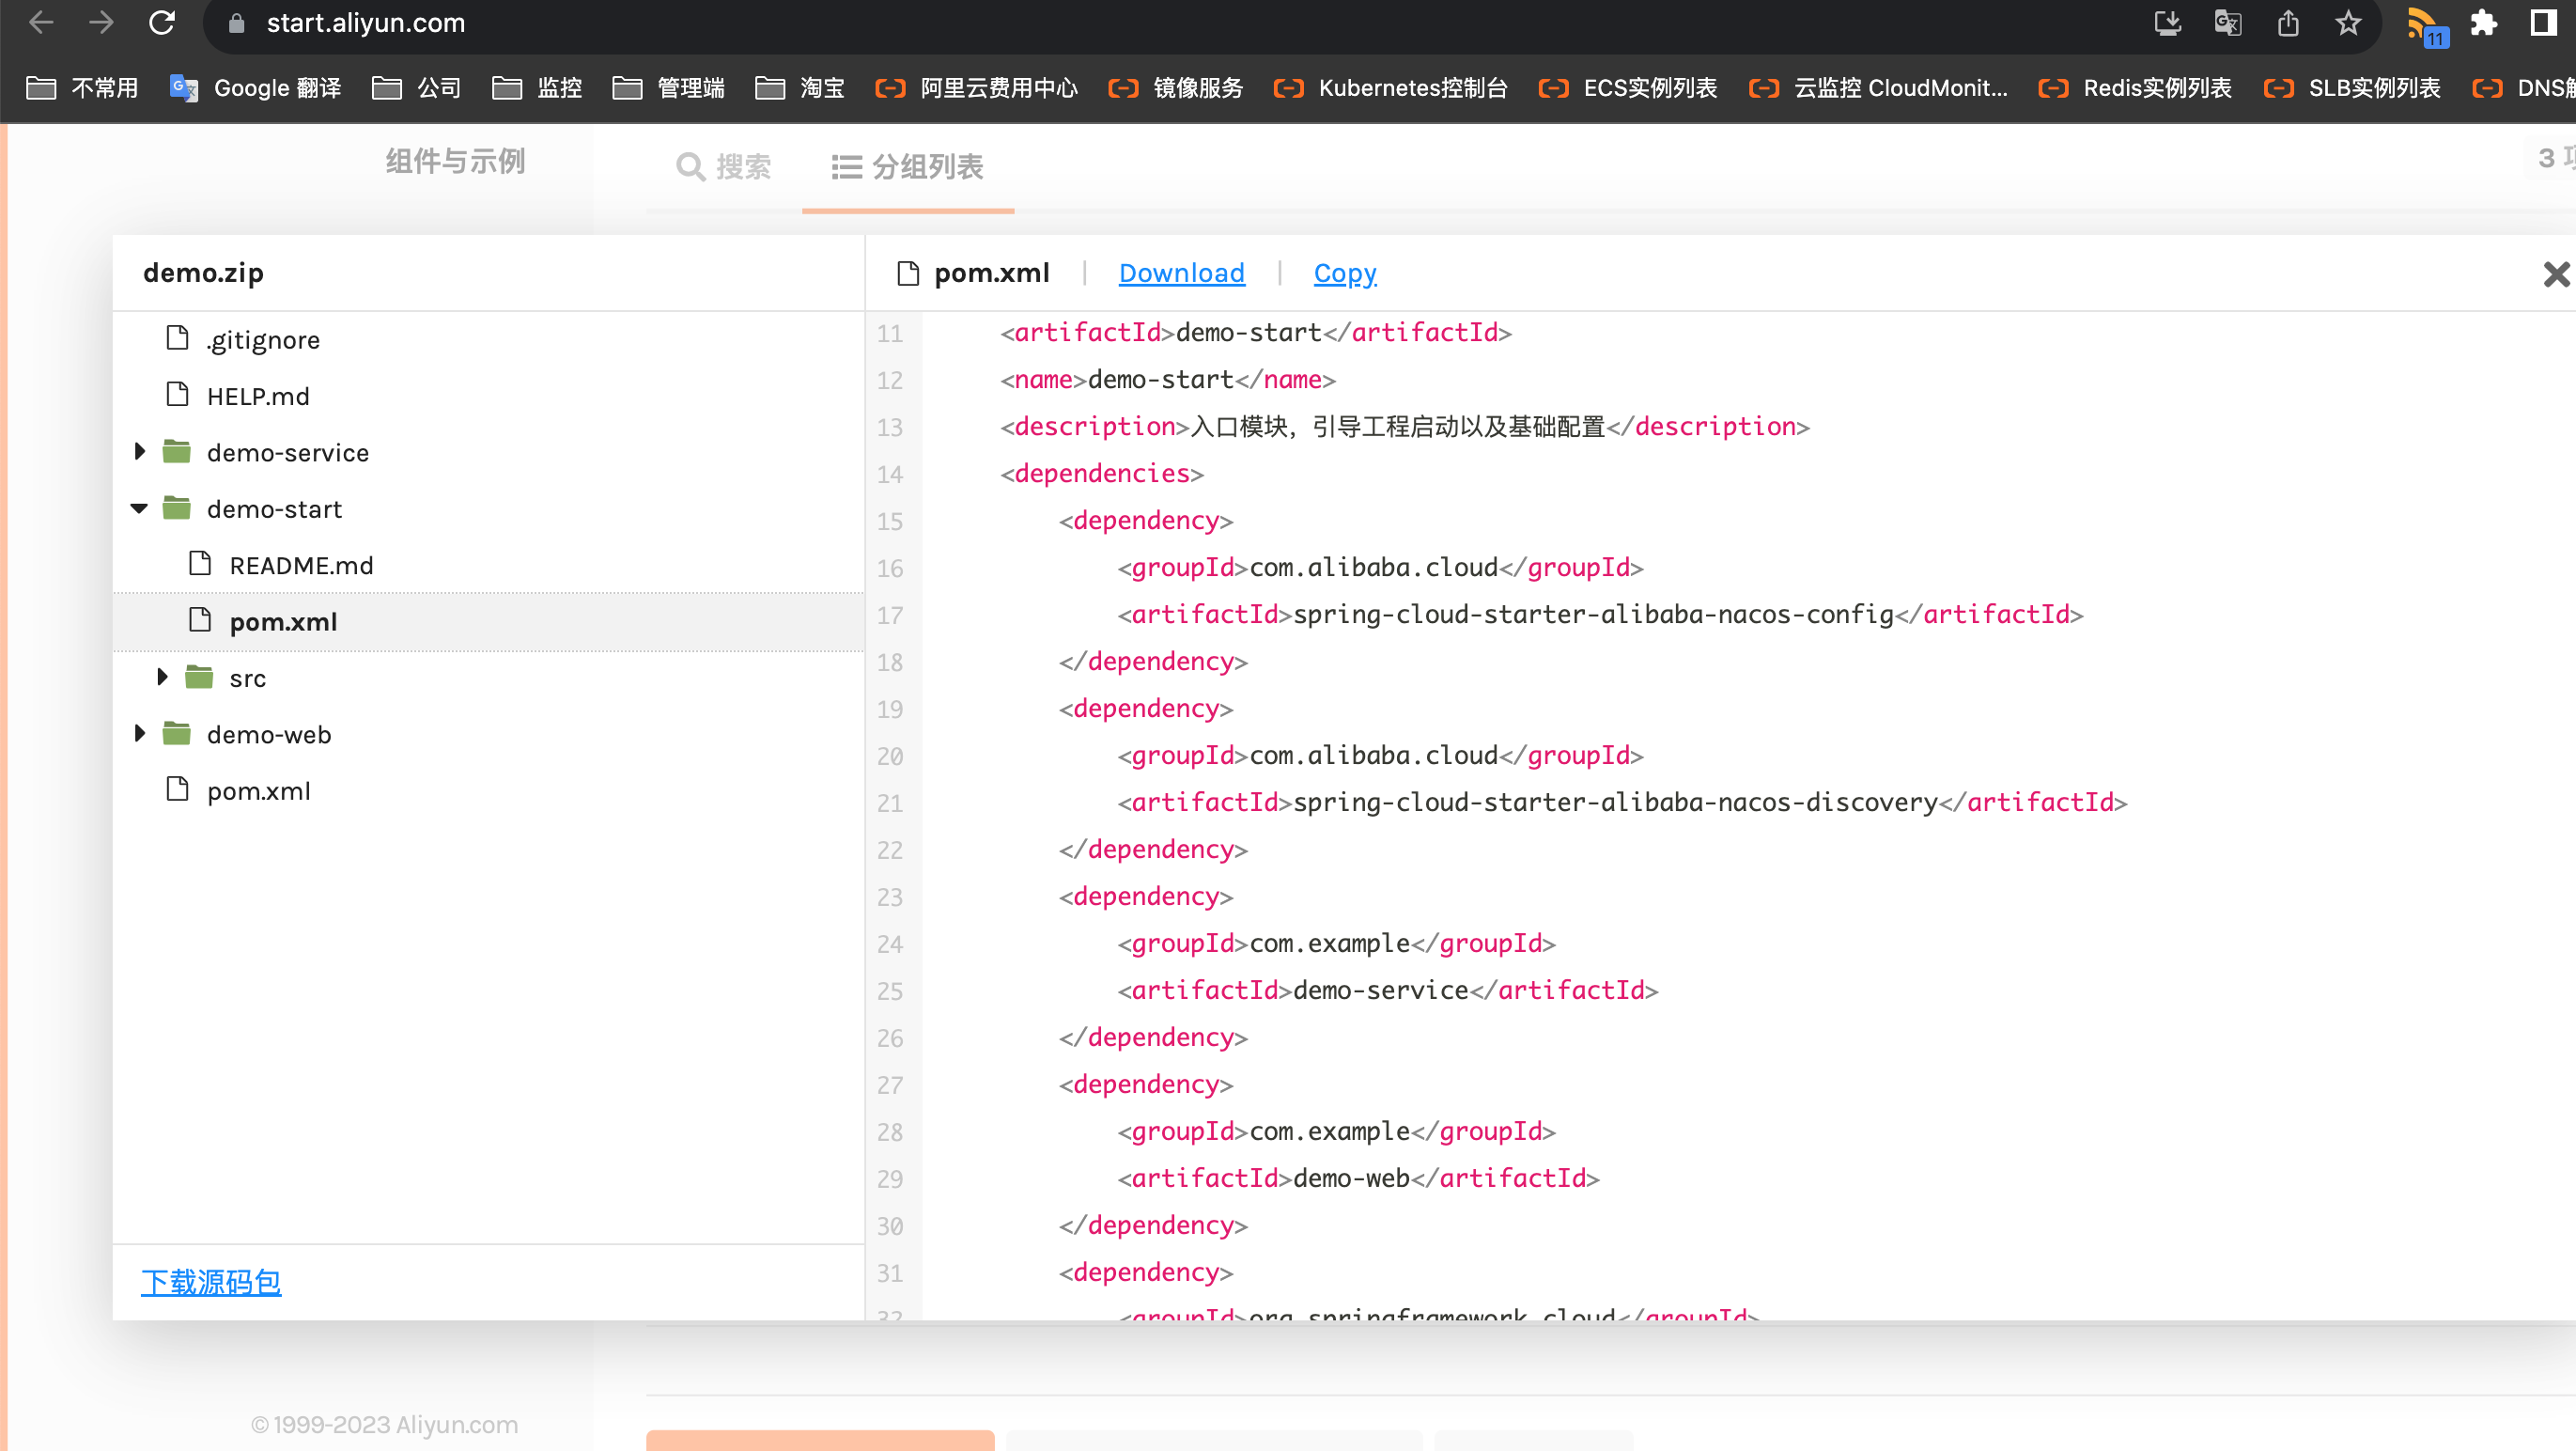The image size is (2576, 1451).
Task: Open the extensions puzzle icon
Action: [2484, 23]
